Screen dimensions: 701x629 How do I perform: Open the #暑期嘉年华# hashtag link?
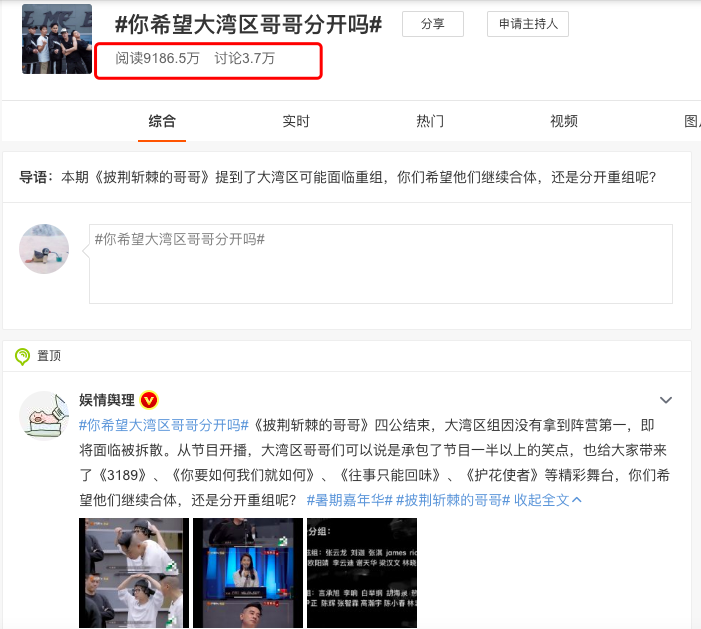(350, 500)
